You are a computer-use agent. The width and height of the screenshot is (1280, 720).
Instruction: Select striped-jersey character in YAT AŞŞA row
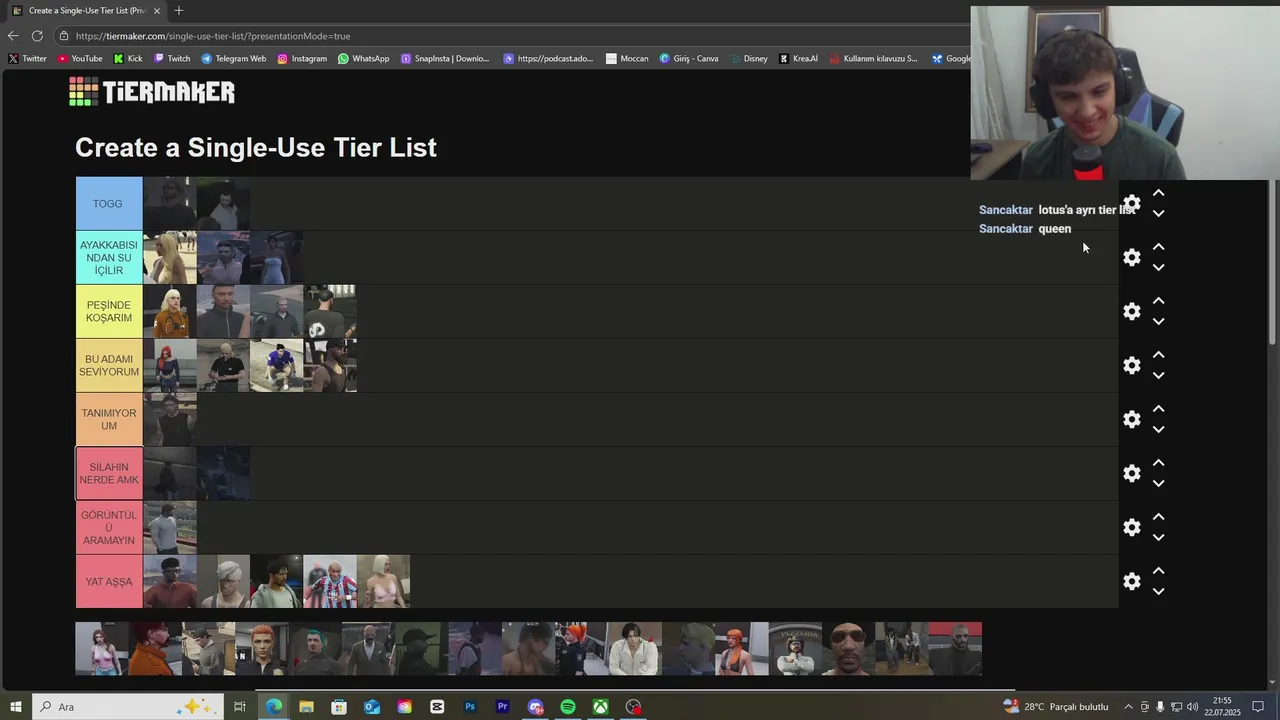(330, 582)
